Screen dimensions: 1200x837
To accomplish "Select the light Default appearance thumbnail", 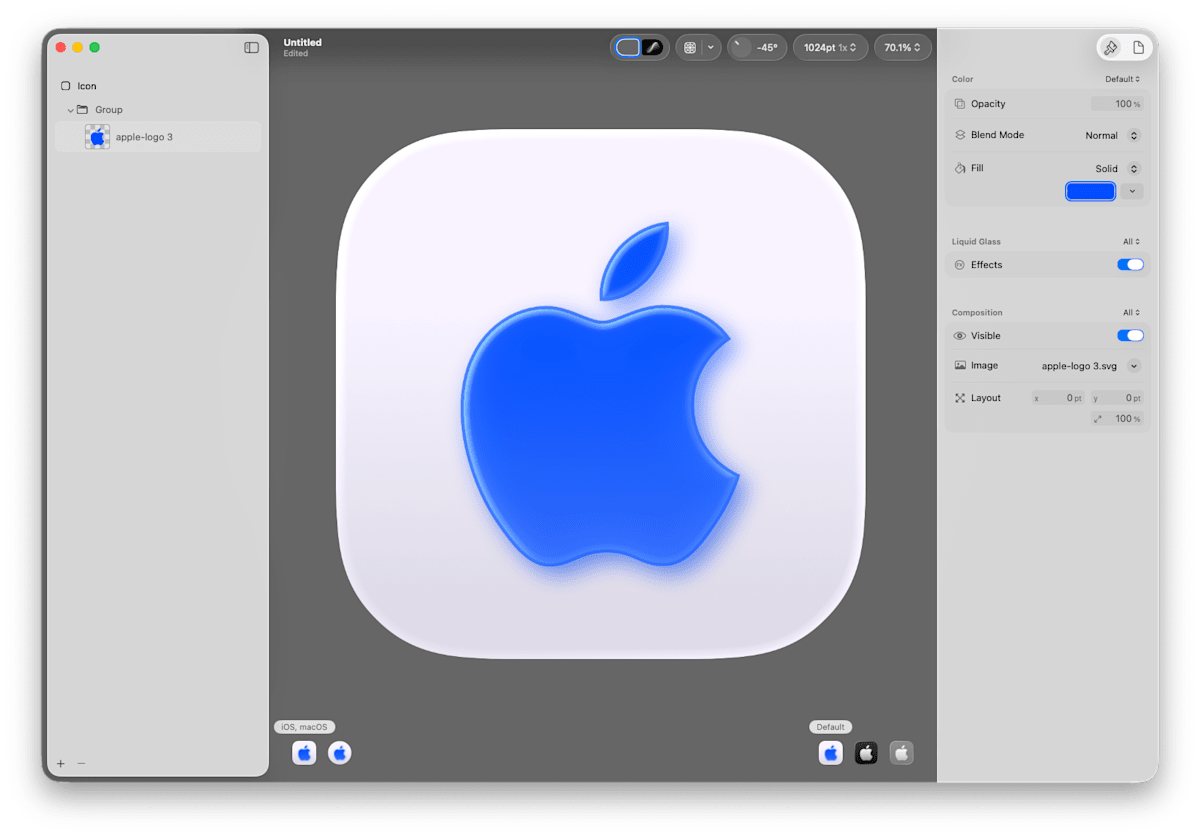I will click(x=831, y=753).
